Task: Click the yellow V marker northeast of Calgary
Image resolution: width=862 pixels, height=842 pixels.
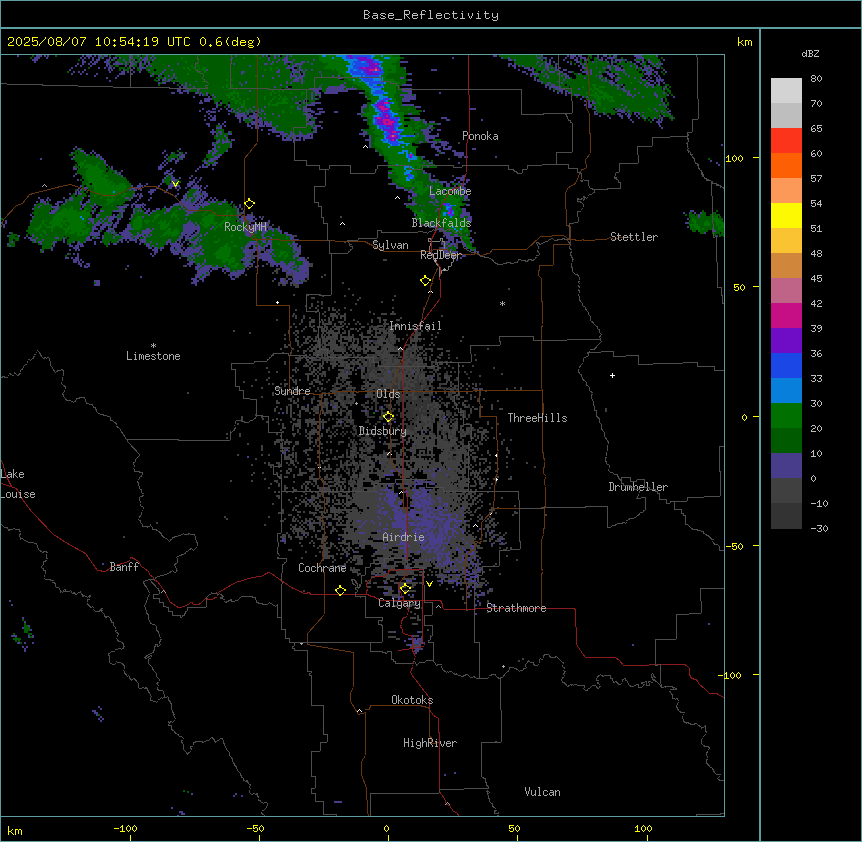Action: 429,584
